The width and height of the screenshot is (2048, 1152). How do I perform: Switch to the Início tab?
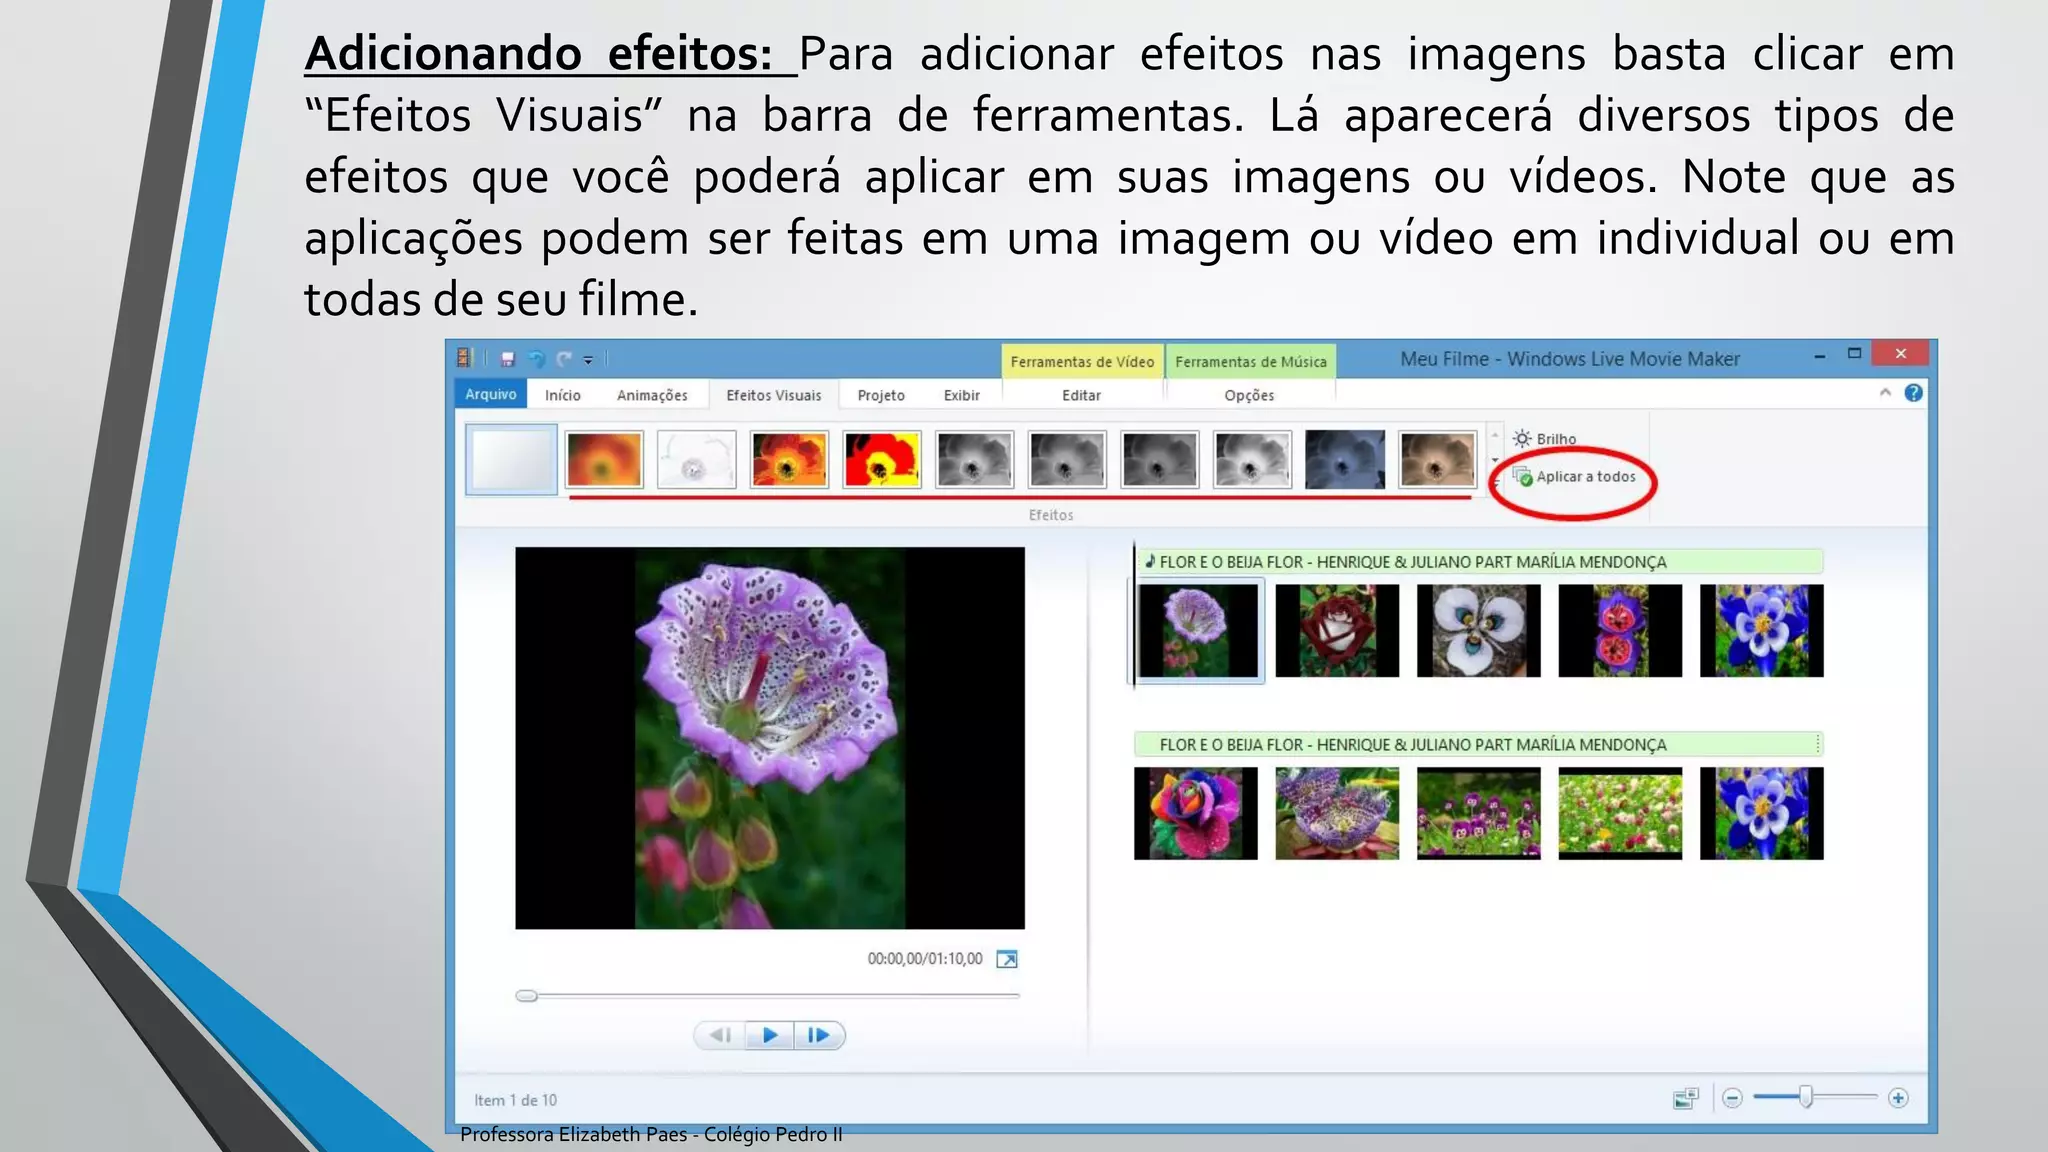[562, 395]
